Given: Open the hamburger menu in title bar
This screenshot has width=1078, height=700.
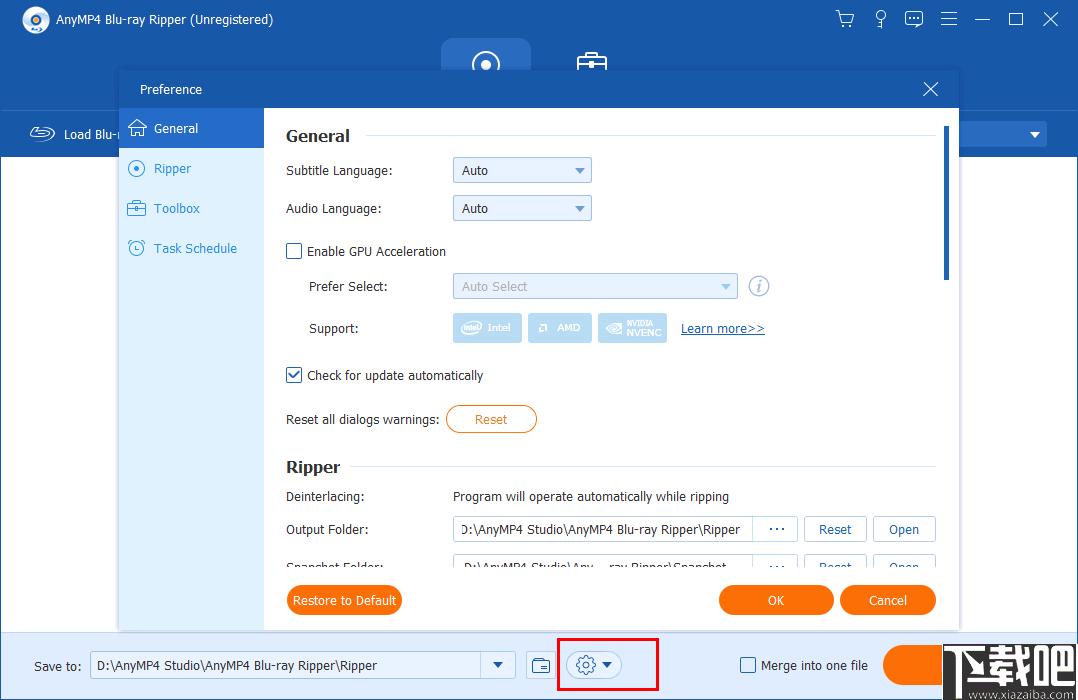Looking at the screenshot, I should (949, 19).
